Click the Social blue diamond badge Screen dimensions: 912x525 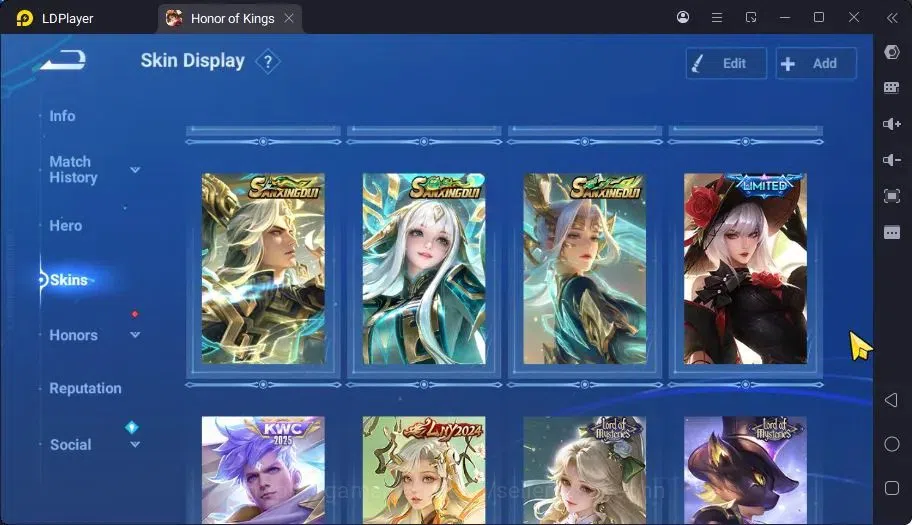tap(132, 427)
